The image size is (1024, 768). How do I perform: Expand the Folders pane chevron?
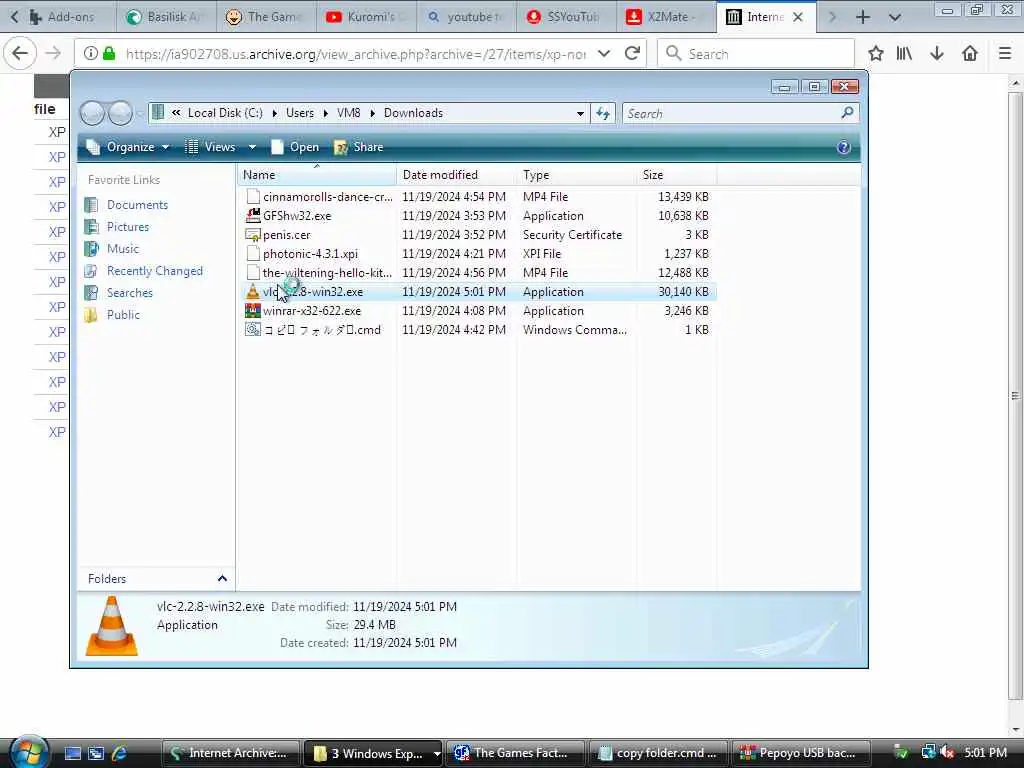[x=222, y=579]
